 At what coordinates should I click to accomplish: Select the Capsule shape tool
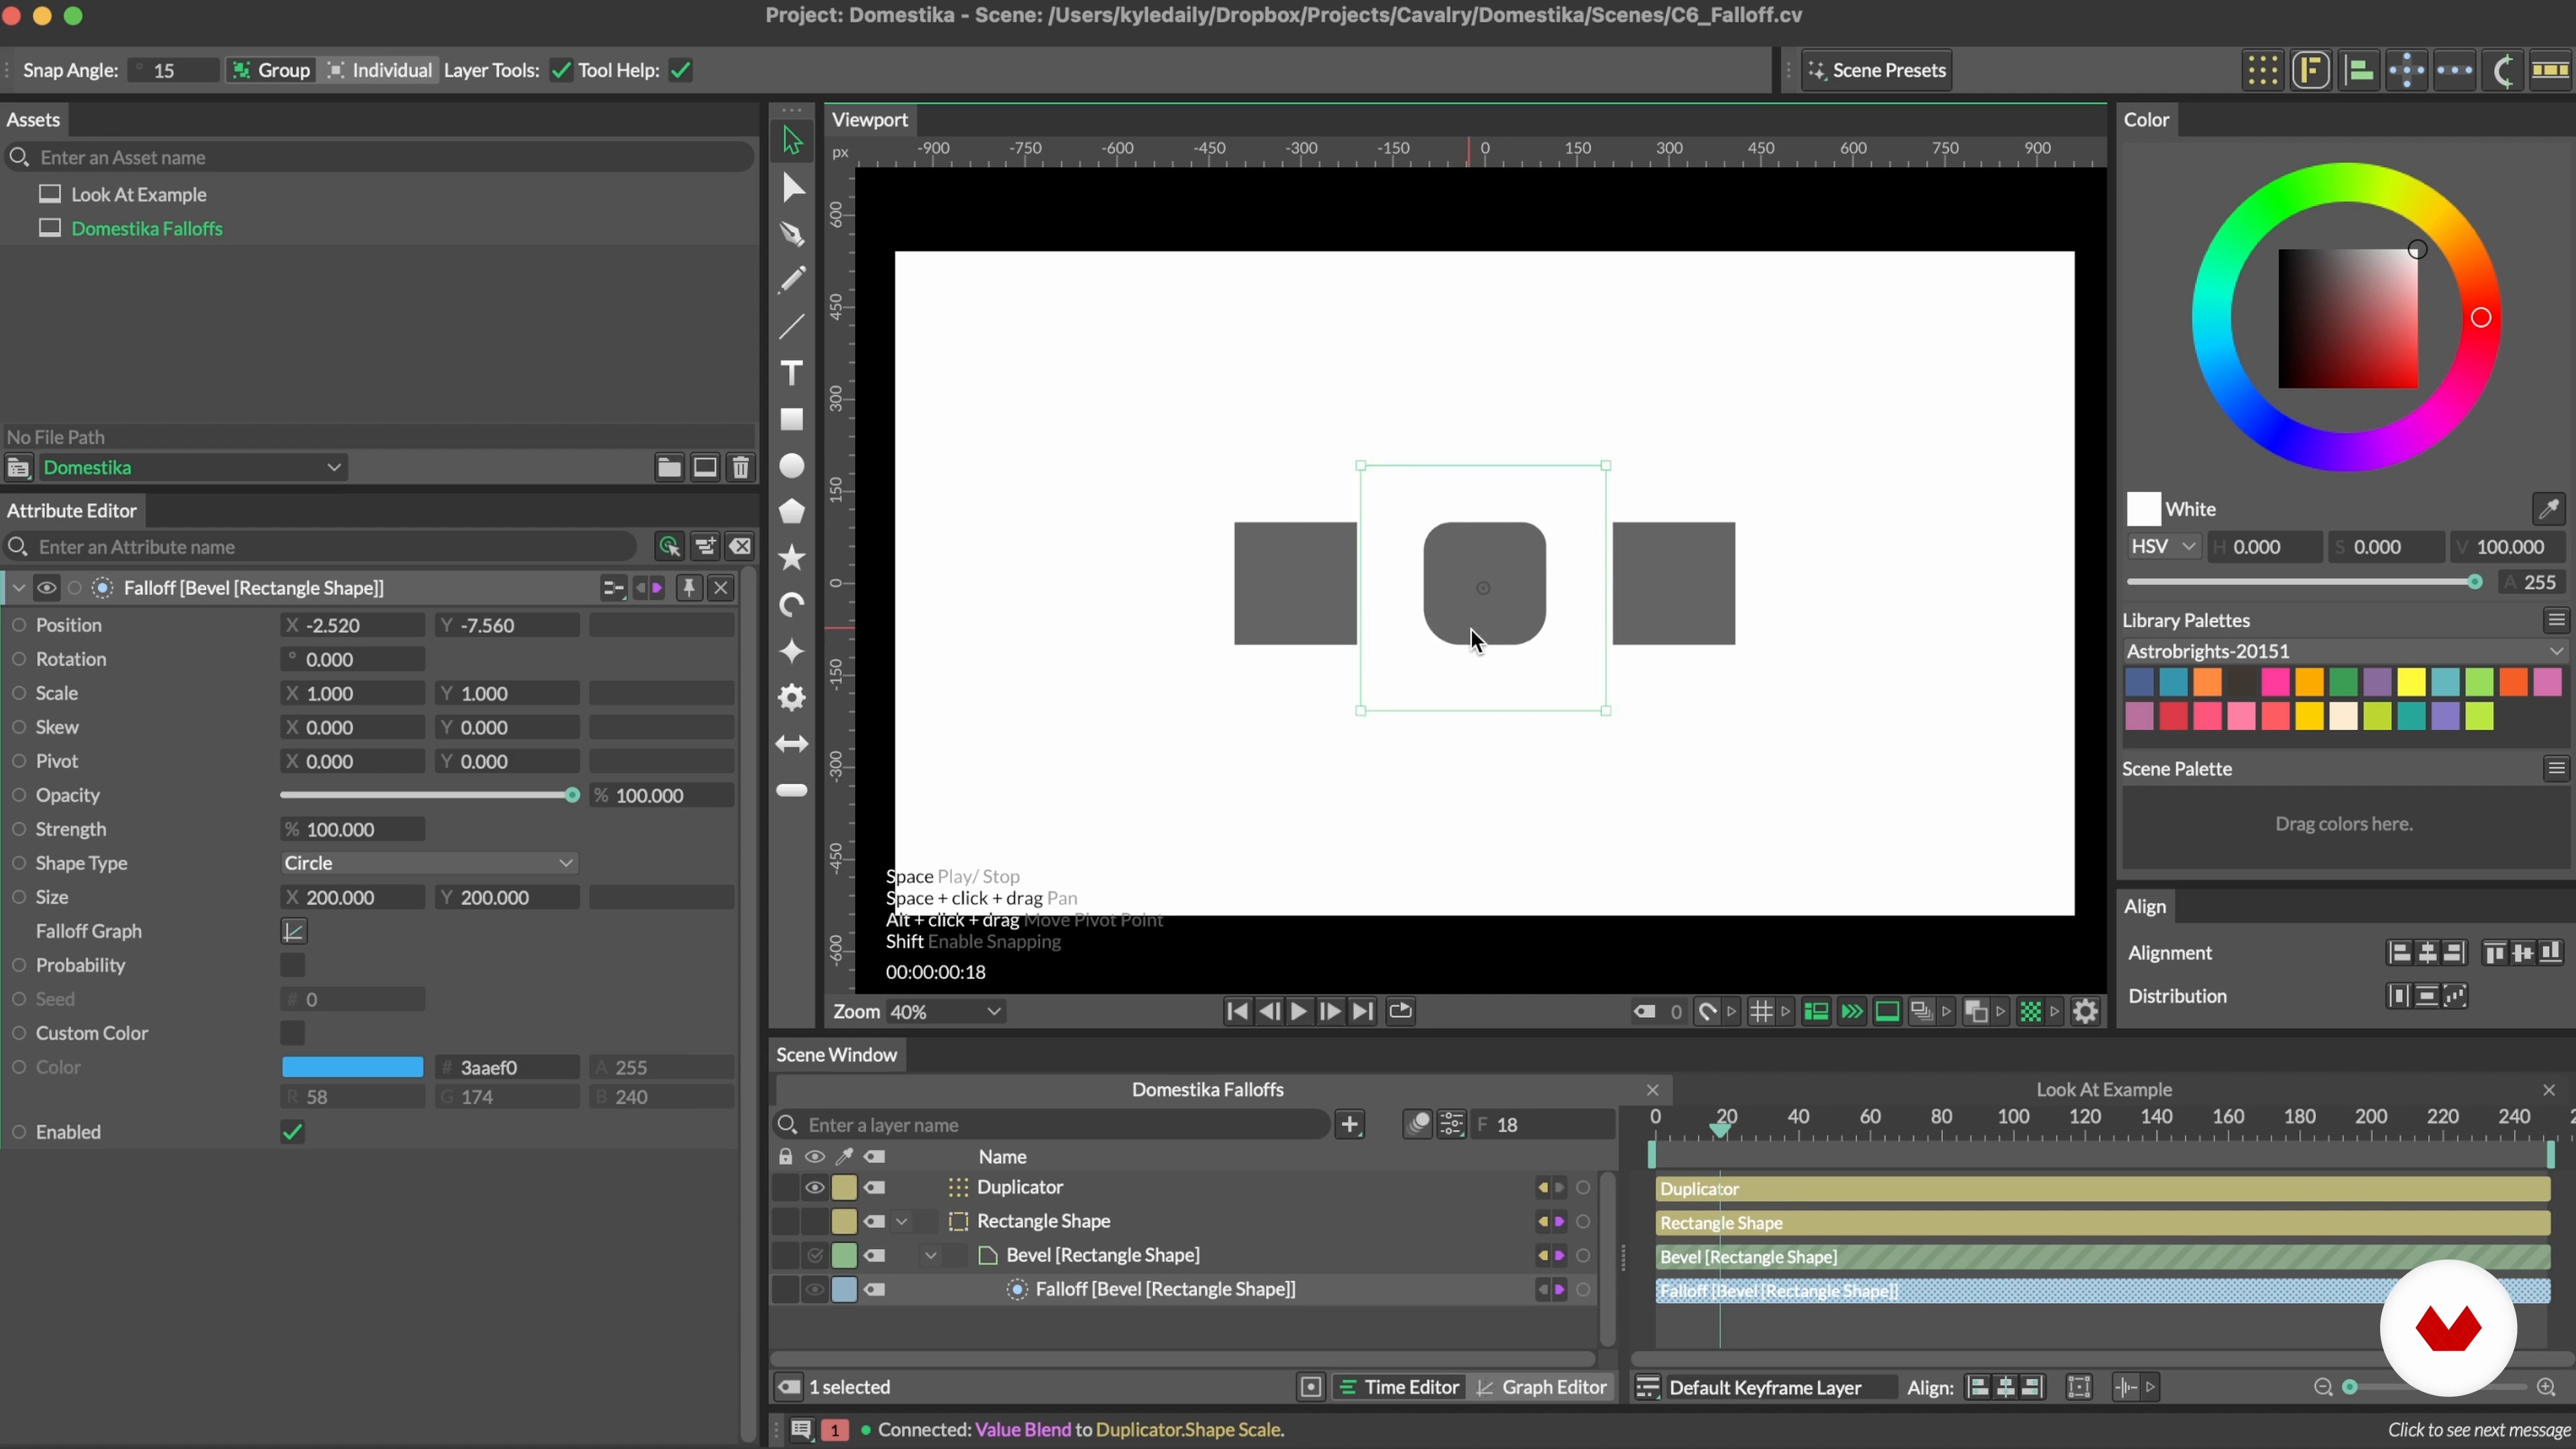[792, 790]
